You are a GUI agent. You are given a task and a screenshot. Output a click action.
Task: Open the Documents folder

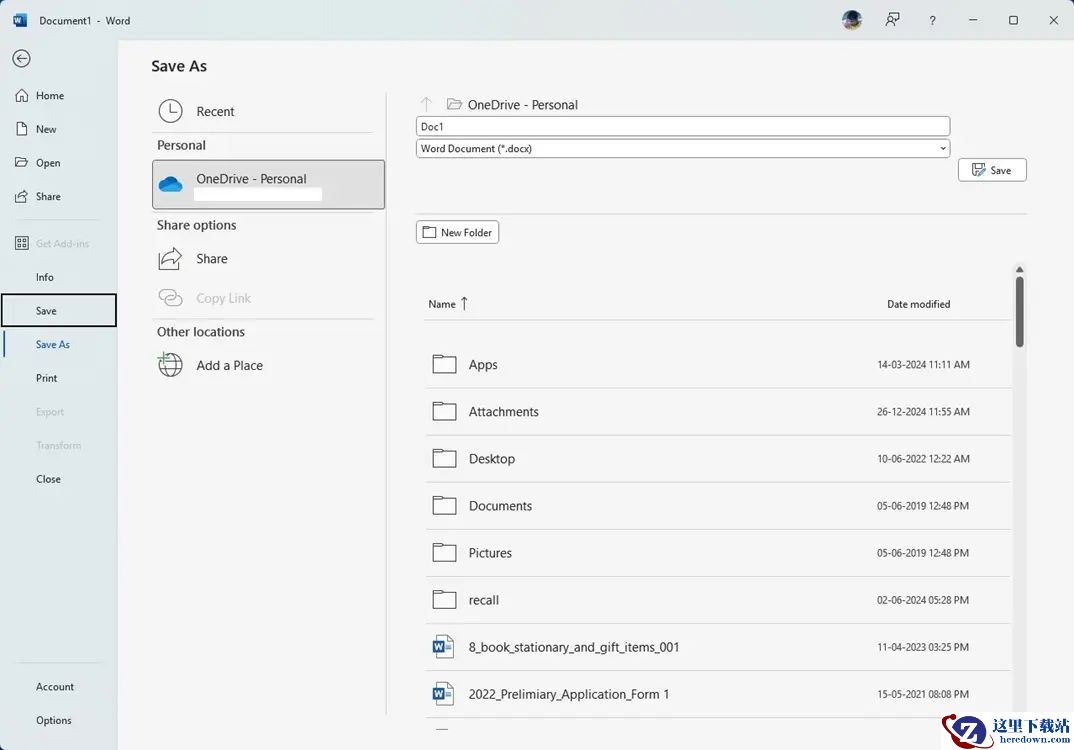[718, 506]
